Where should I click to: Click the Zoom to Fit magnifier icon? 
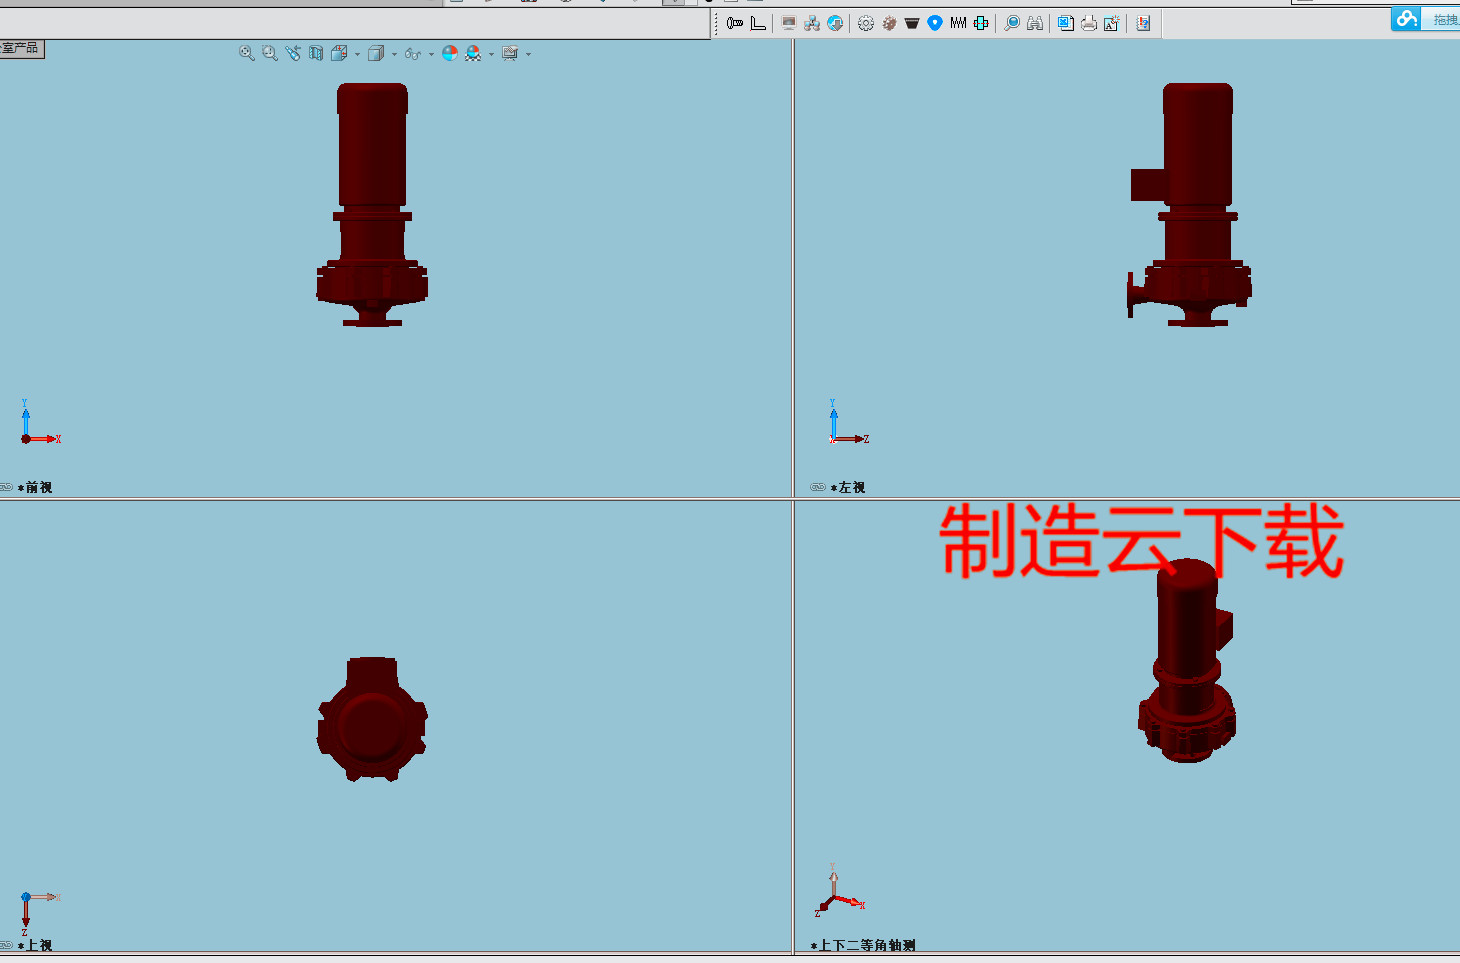pos(246,53)
